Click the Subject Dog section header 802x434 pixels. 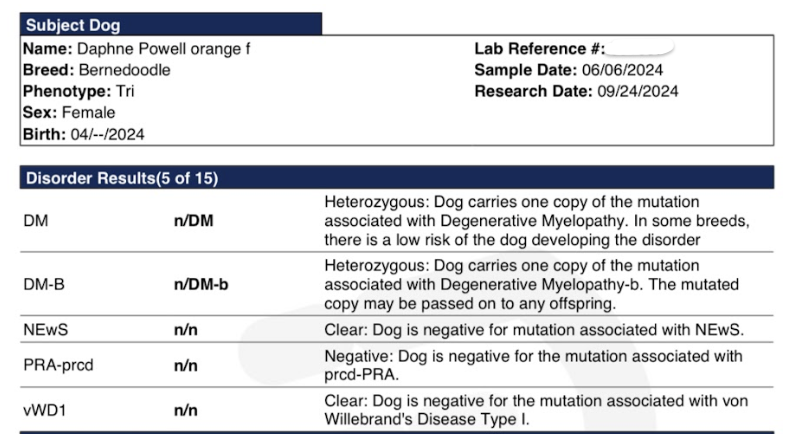pyautogui.click(x=171, y=25)
